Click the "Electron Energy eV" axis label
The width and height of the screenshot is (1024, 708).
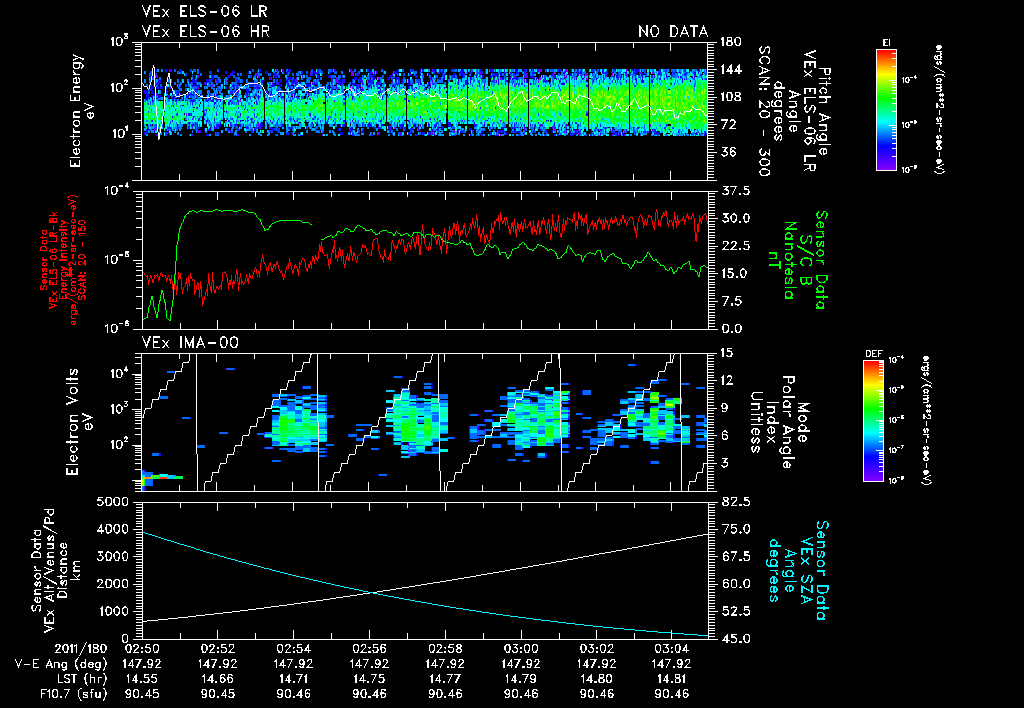[x=85, y=111]
